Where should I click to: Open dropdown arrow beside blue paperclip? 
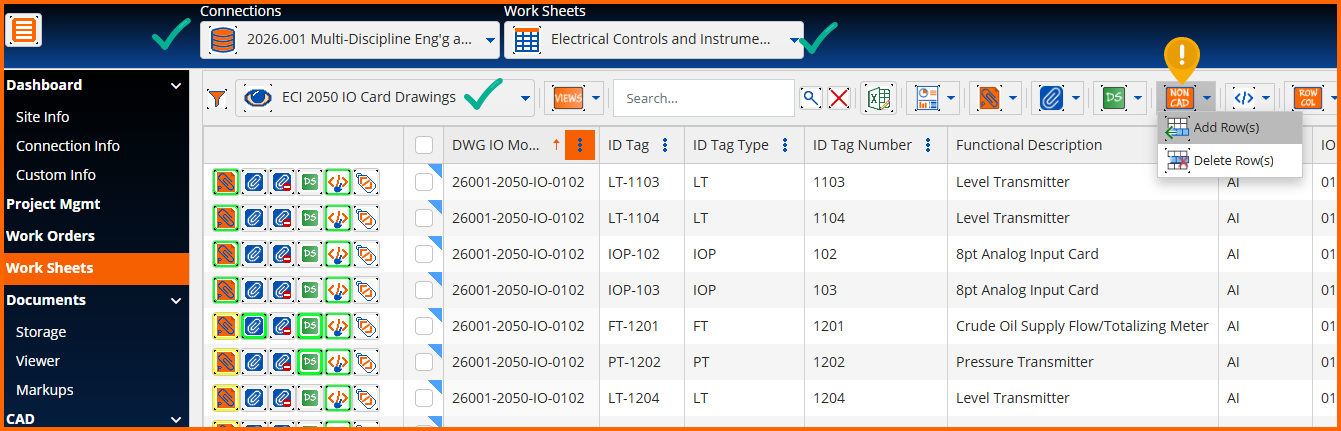(1075, 98)
